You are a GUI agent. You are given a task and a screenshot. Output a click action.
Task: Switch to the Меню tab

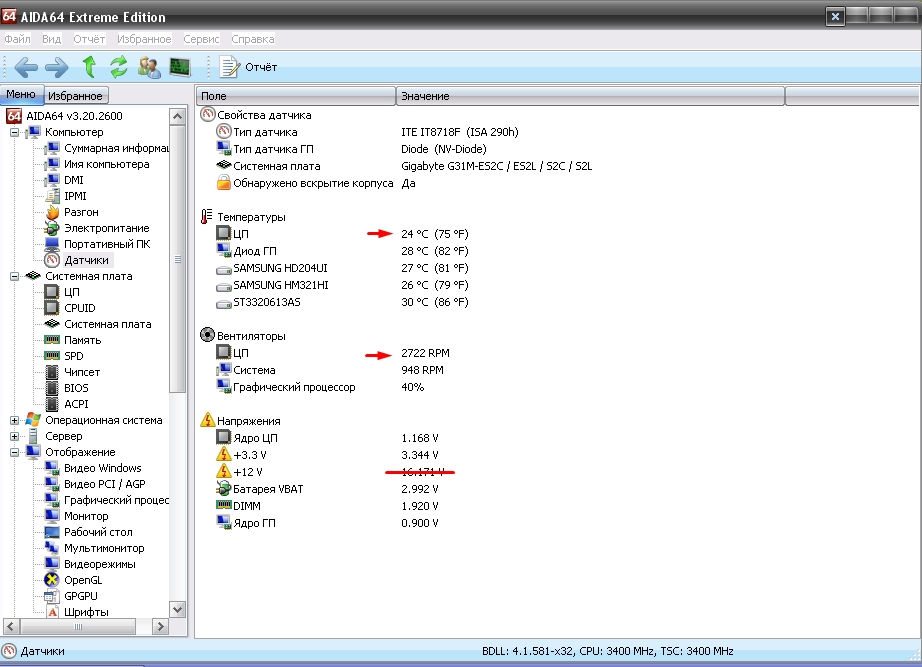21,94
